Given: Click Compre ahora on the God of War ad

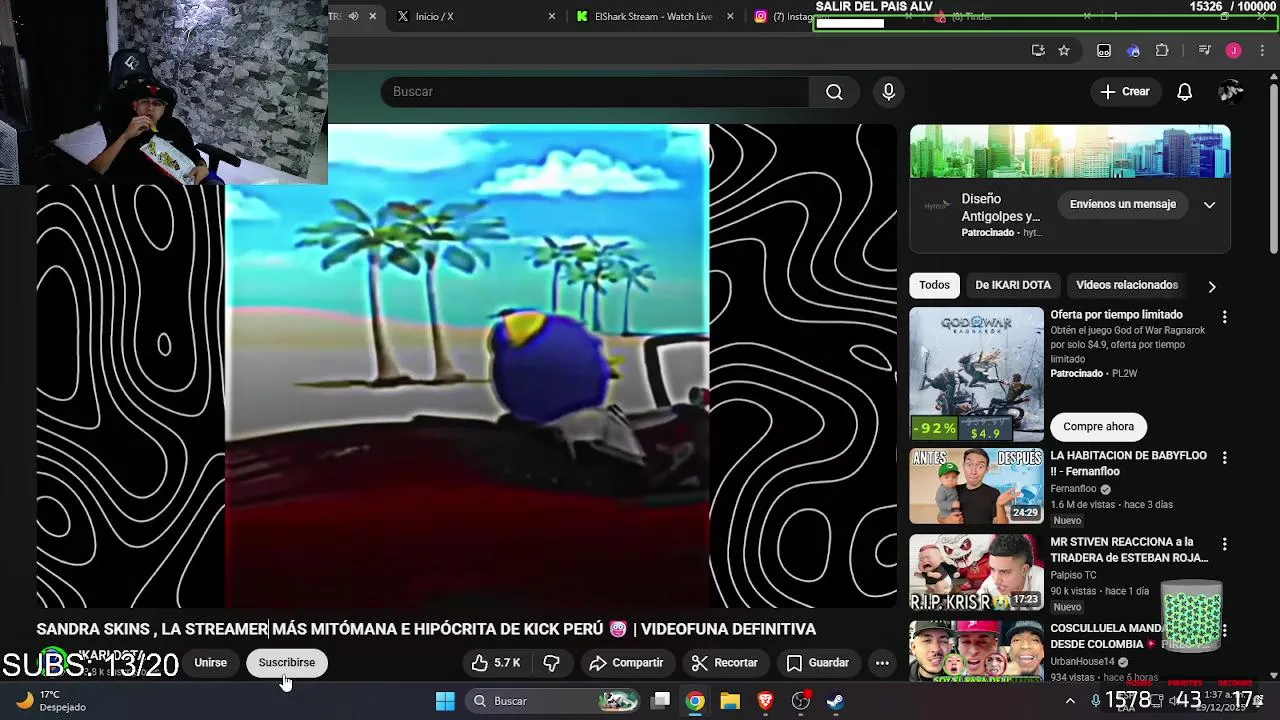Looking at the screenshot, I should [1098, 427].
